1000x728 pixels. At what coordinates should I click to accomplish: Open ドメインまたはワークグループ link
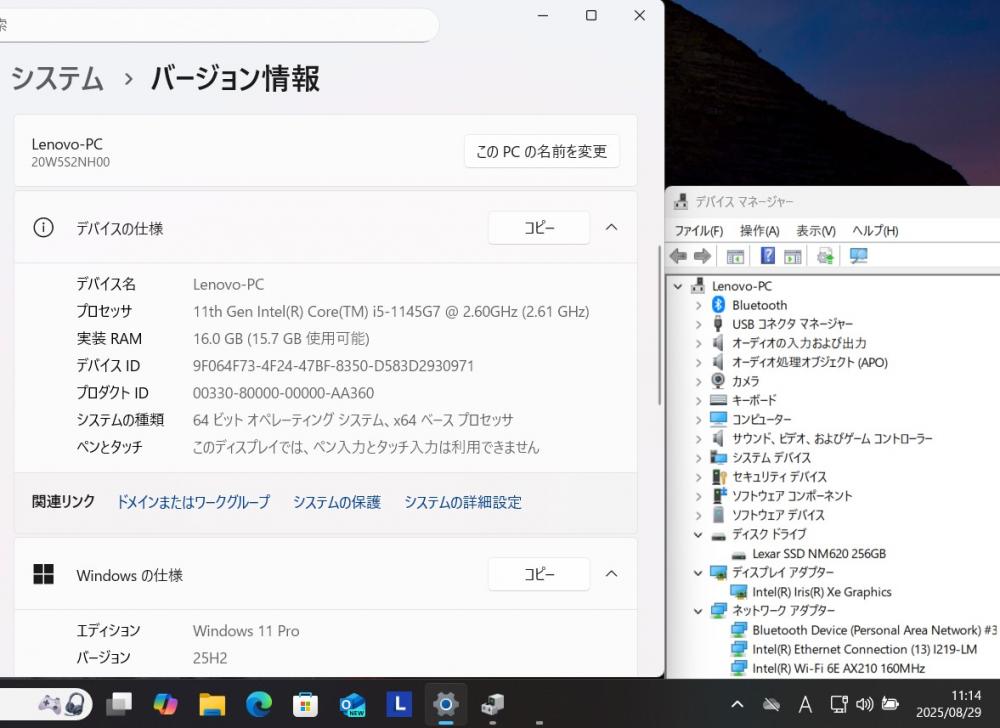pyautogui.click(x=193, y=502)
